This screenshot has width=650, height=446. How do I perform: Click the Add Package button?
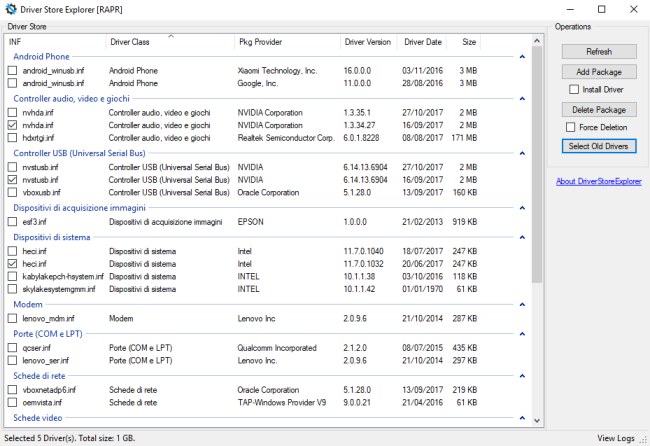click(599, 72)
